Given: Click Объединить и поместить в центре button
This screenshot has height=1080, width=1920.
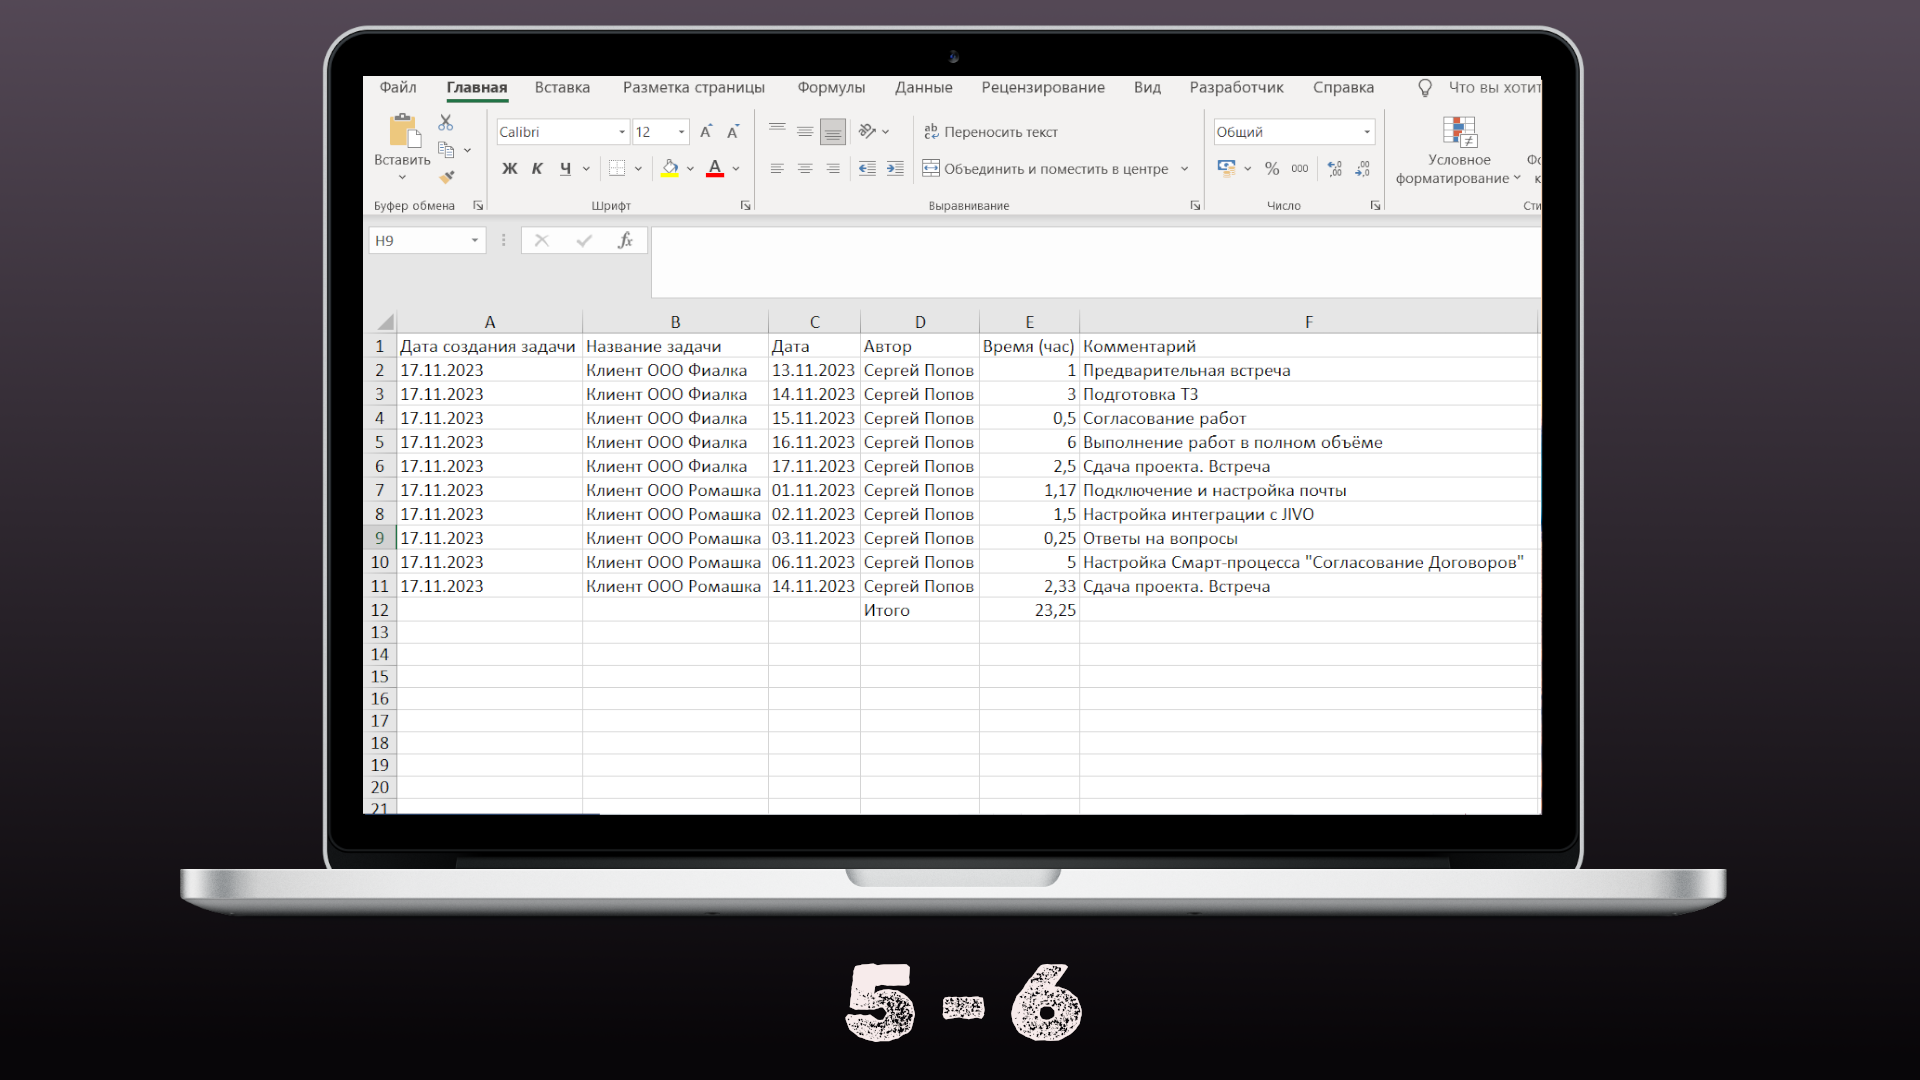Looking at the screenshot, I should point(1045,169).
